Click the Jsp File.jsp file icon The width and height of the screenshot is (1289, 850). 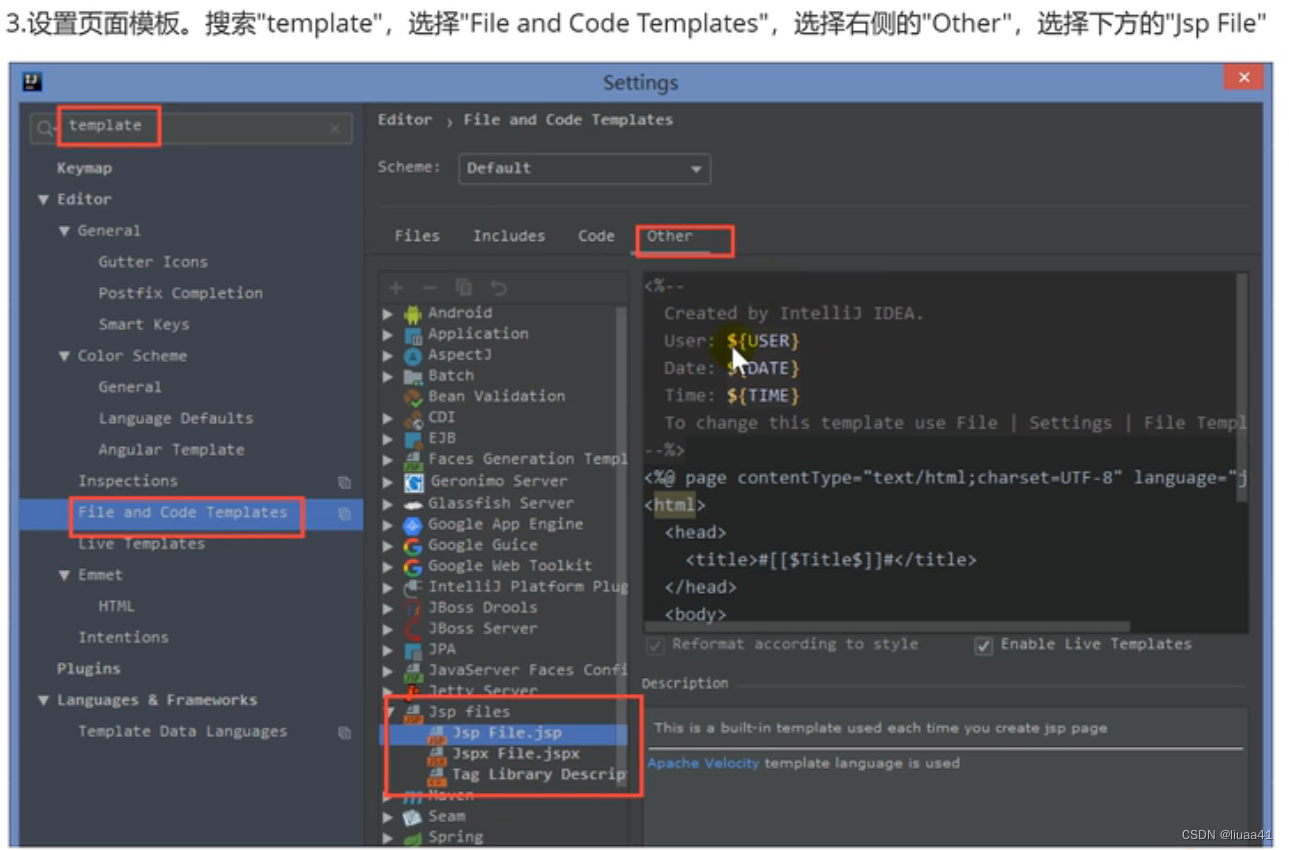pos(436,735)
